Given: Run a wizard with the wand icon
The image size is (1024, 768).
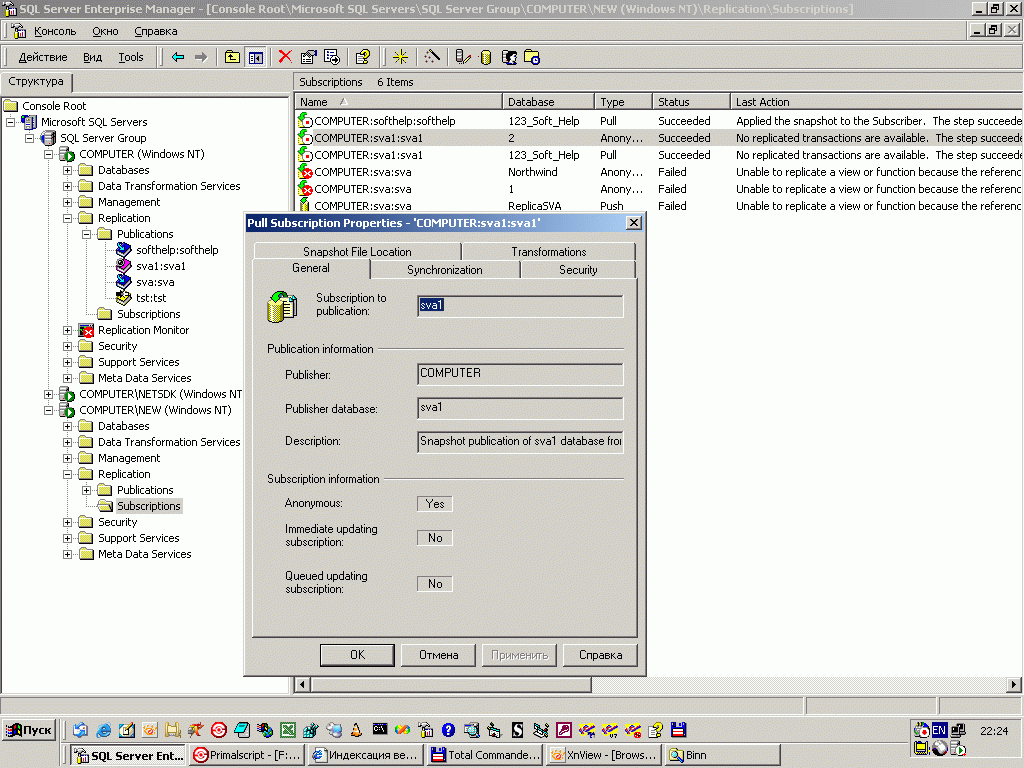Looking at the screenshot, I should (432, 57).
